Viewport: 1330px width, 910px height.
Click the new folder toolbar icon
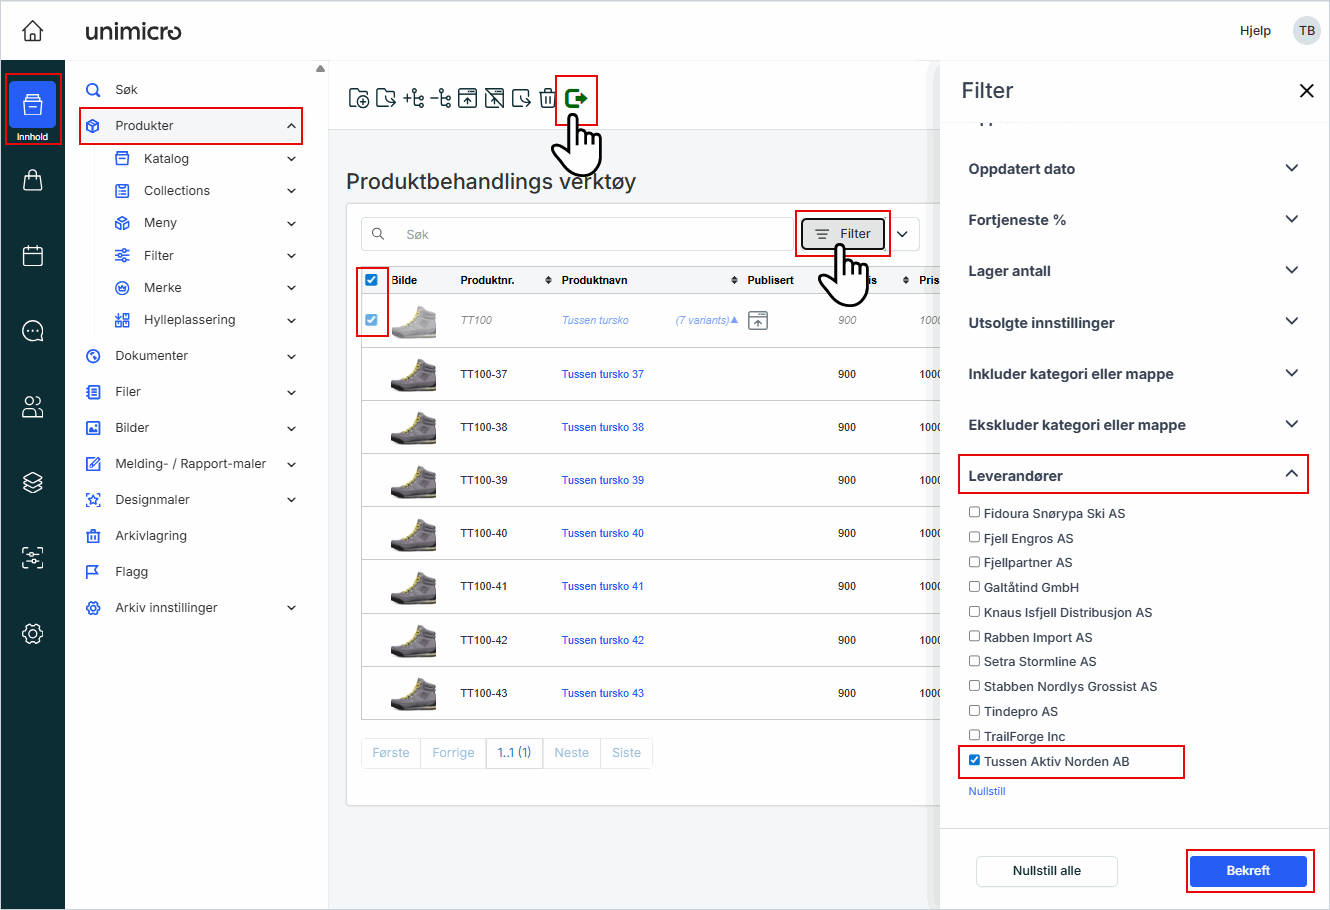click(359, 98)
